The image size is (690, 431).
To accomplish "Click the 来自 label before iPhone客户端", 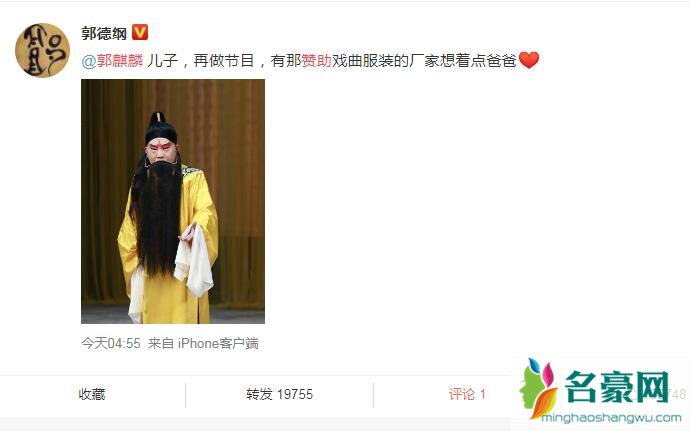I will (x=161, y=343).
